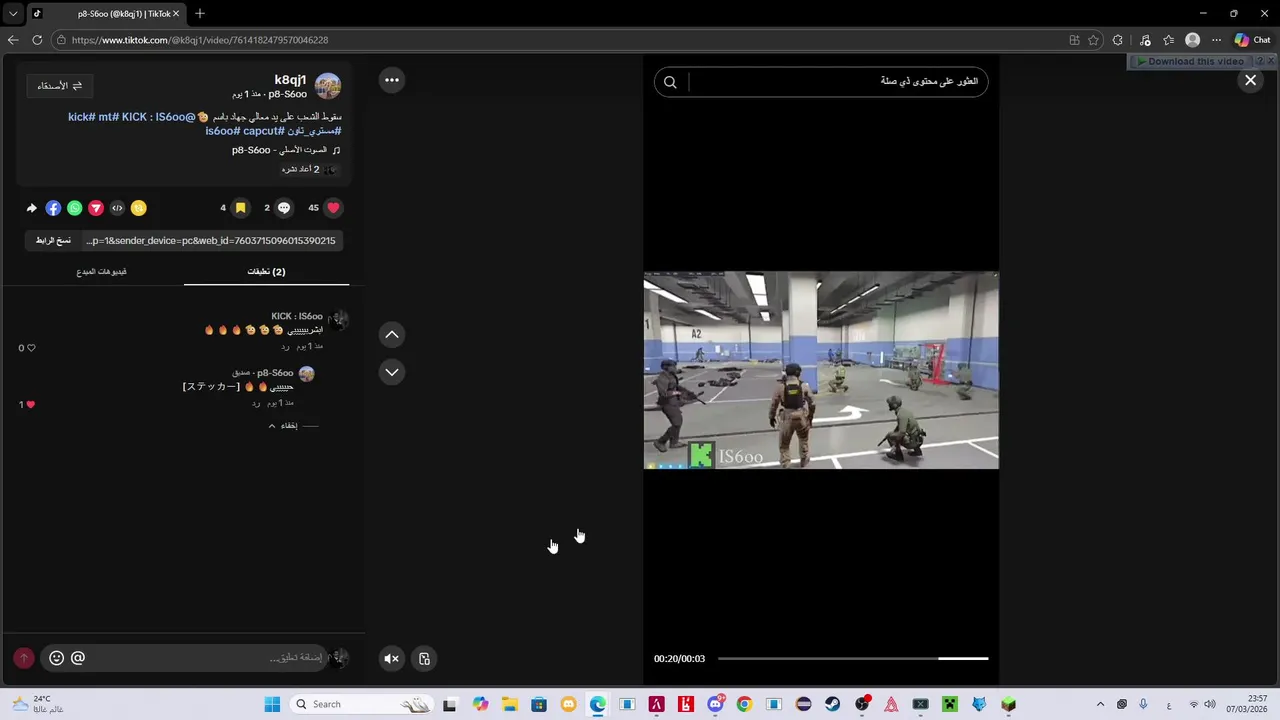The width and height of the screenshot is (1280, 720).
Task: Open the KICK : IS6oo commenter avatar
Action: (338, 320)
